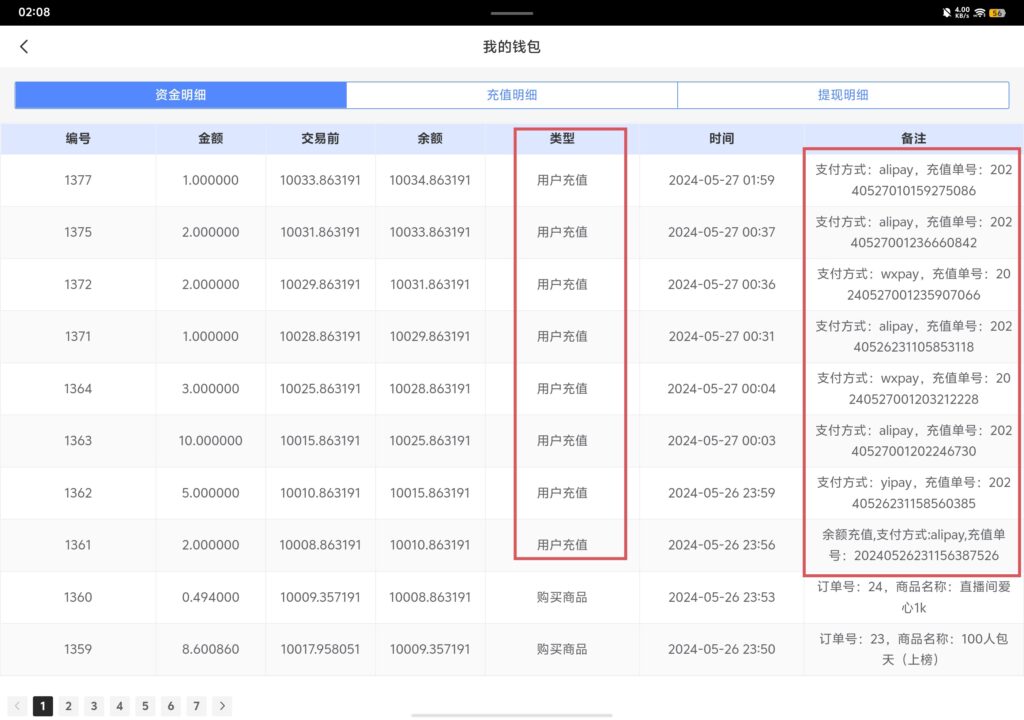Switch to the 充值明细 tab

511,94
